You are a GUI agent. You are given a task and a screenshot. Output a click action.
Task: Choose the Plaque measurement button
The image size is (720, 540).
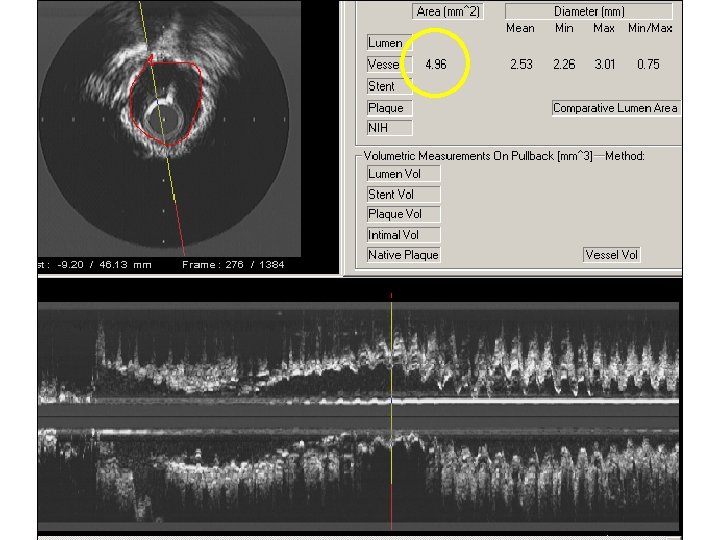pyautogui.click(x=386, y=108)
